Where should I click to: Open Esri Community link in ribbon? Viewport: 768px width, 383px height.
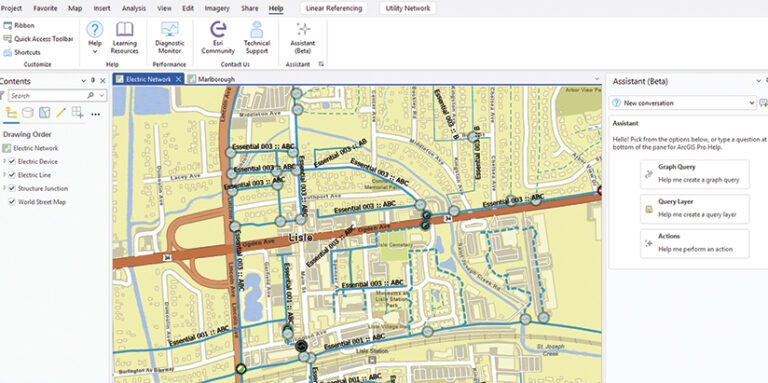218,38
